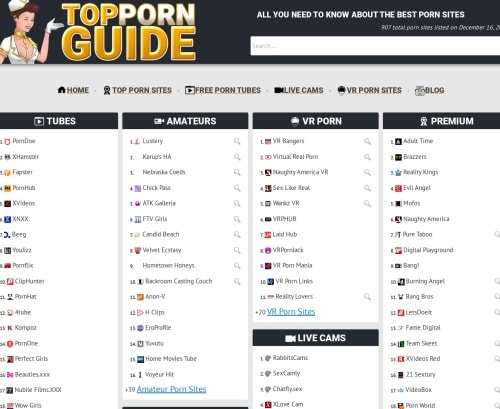Click 'Mofos' in the PREMIUM list
Image resolution: width=500 pixels, height=409 pixels.
click(411, 203)
